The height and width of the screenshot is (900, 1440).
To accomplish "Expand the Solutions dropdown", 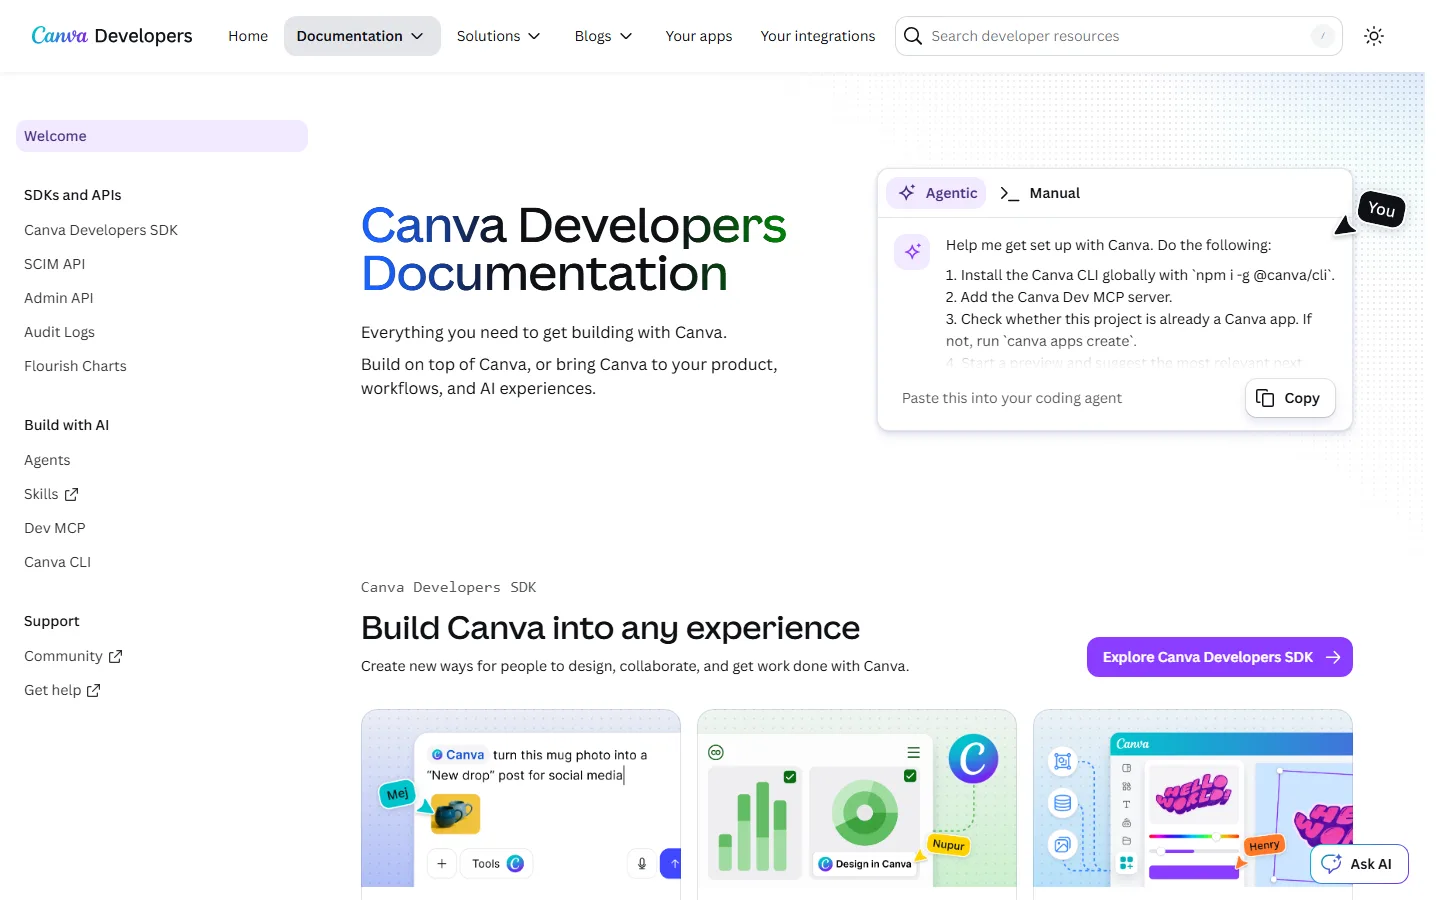I will (498, 36).
